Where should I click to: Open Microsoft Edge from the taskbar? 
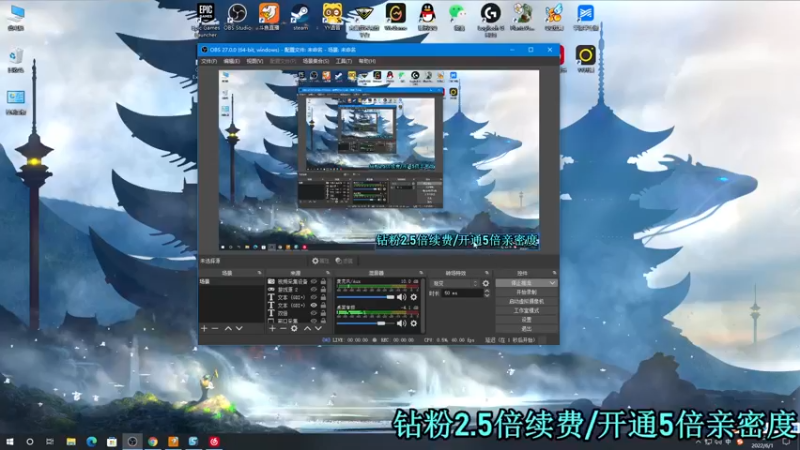91,441
